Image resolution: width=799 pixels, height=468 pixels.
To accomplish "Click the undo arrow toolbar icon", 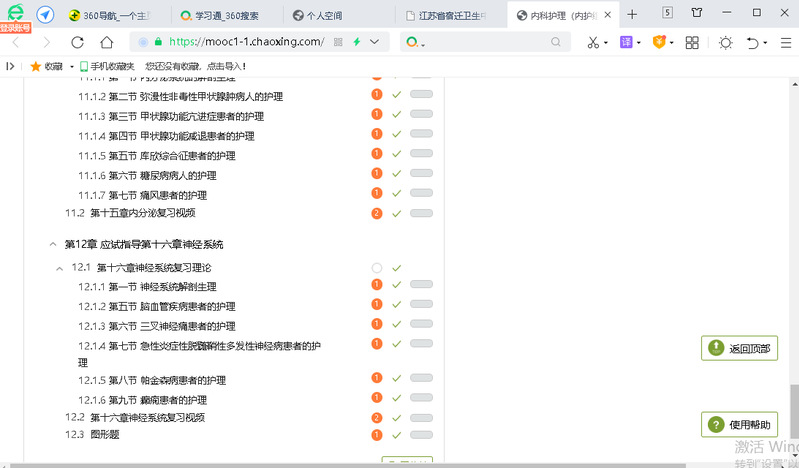I will 754,42.
